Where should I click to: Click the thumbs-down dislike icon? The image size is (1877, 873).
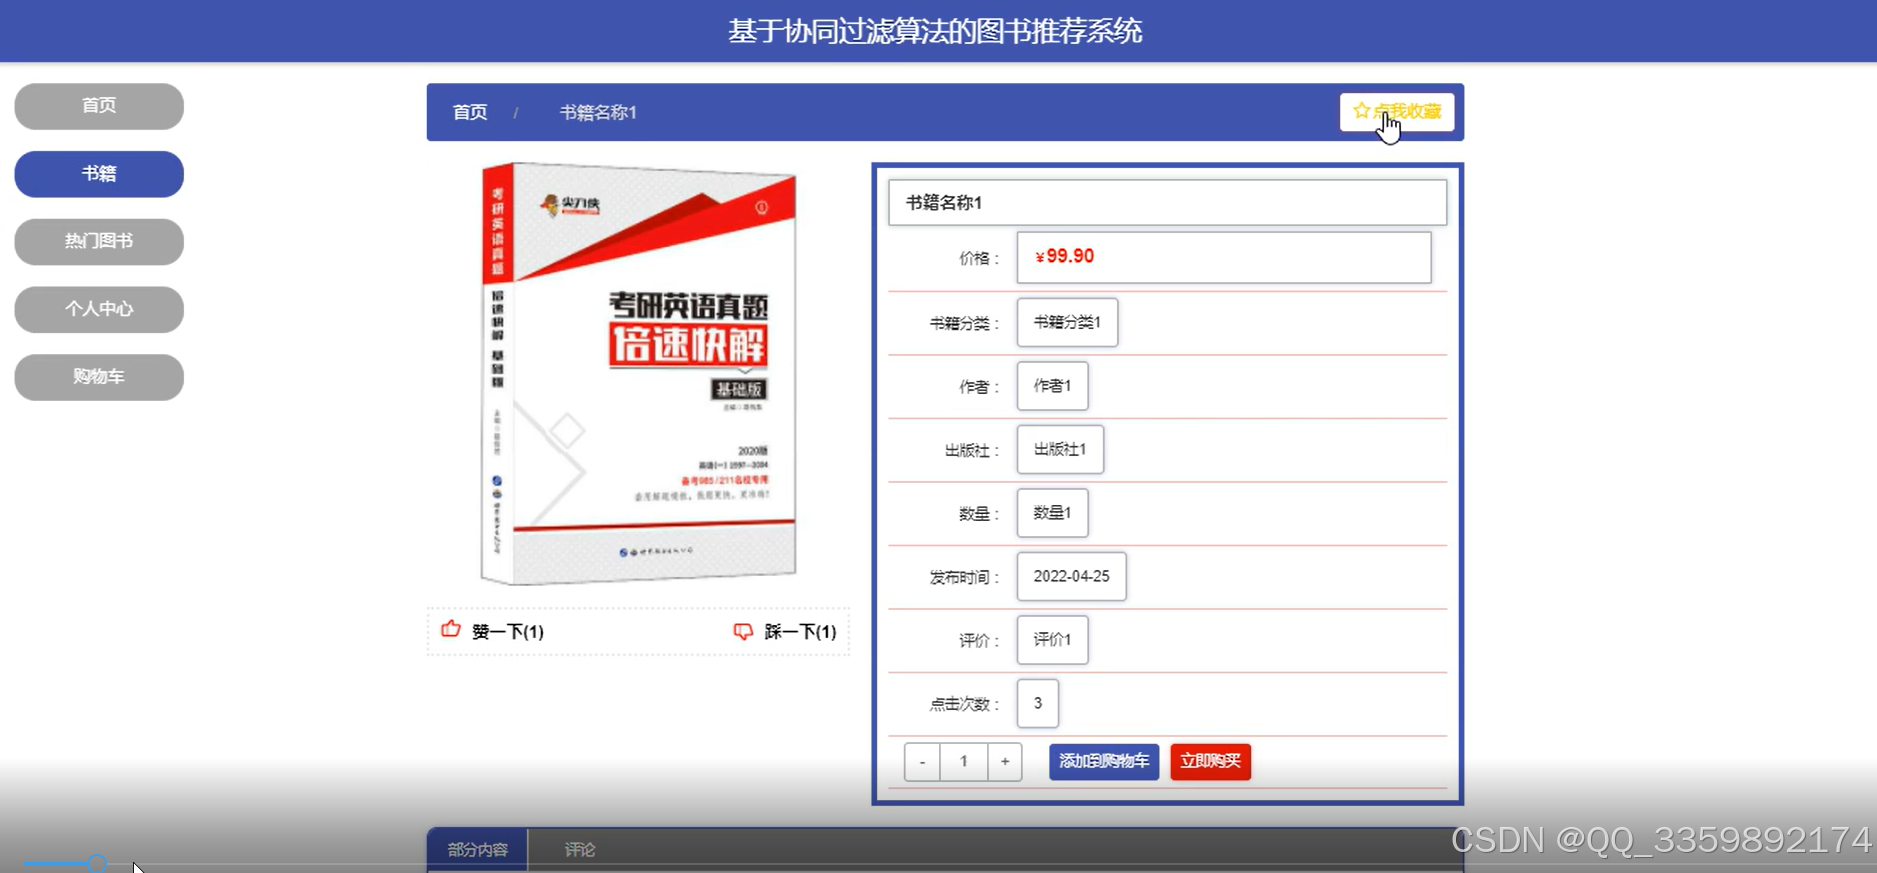pyautogui.click(x=743, y=631)
